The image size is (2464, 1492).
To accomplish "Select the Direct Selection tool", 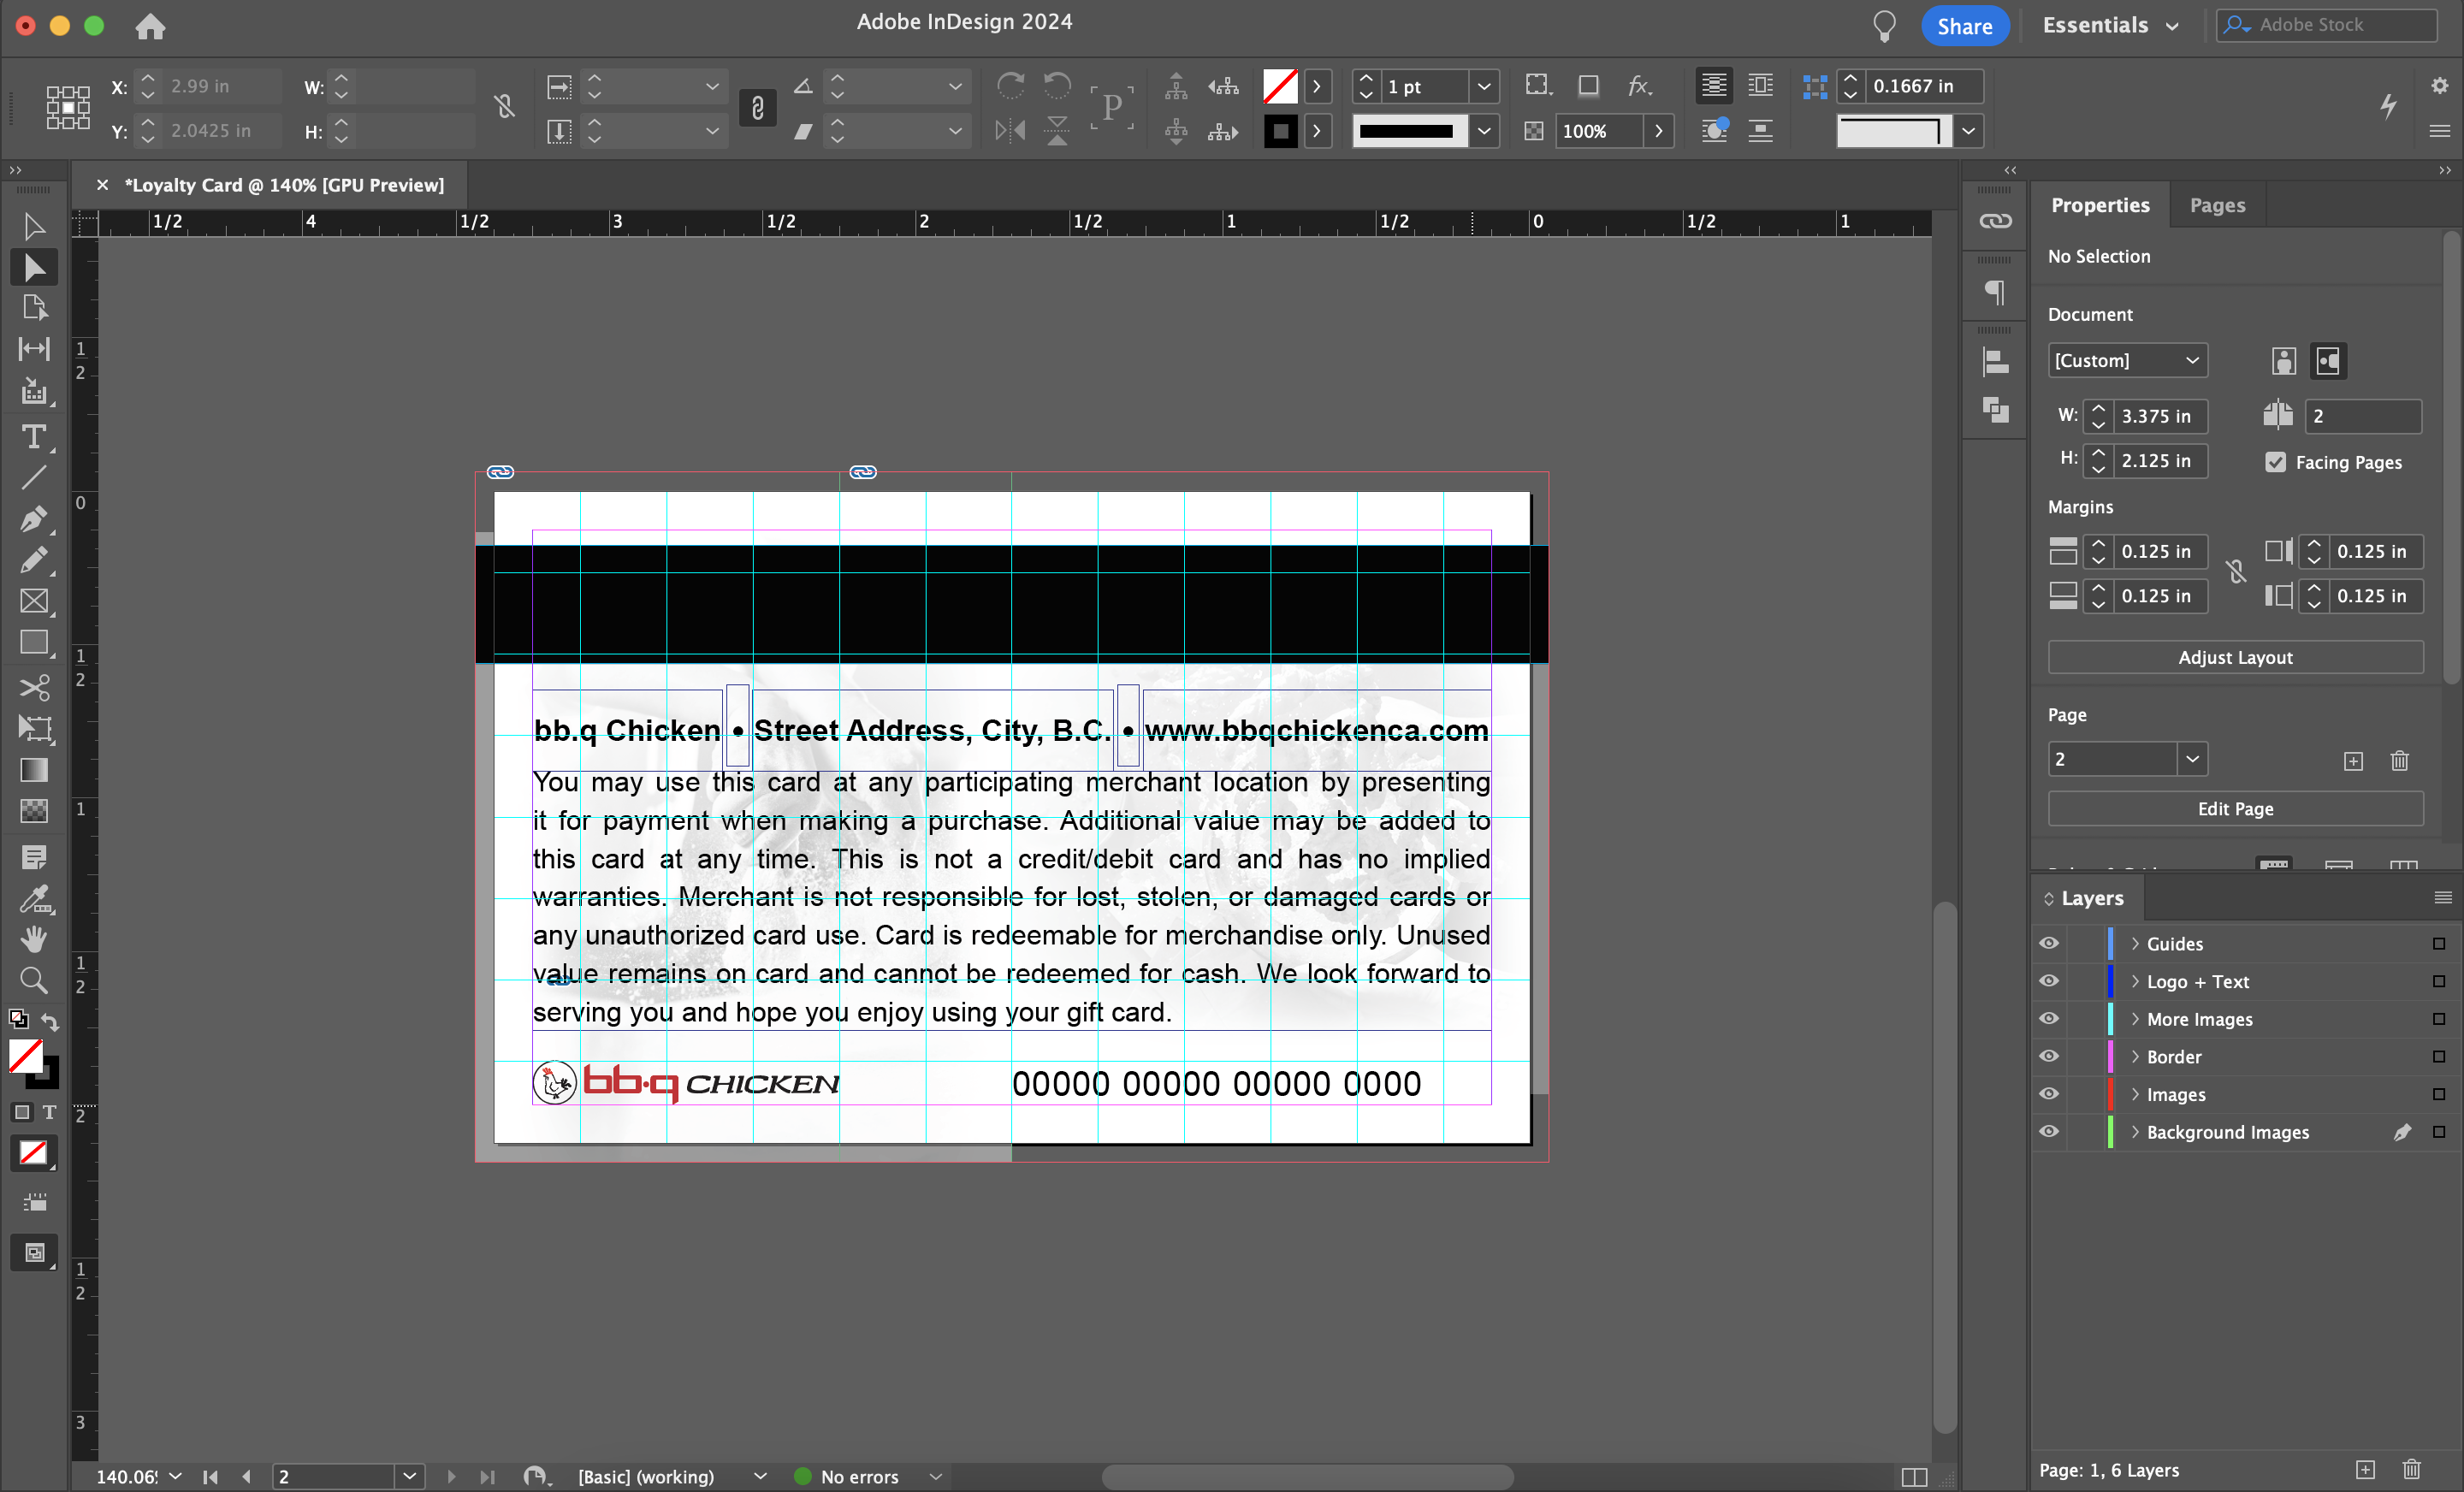I will tap(33, 268).
